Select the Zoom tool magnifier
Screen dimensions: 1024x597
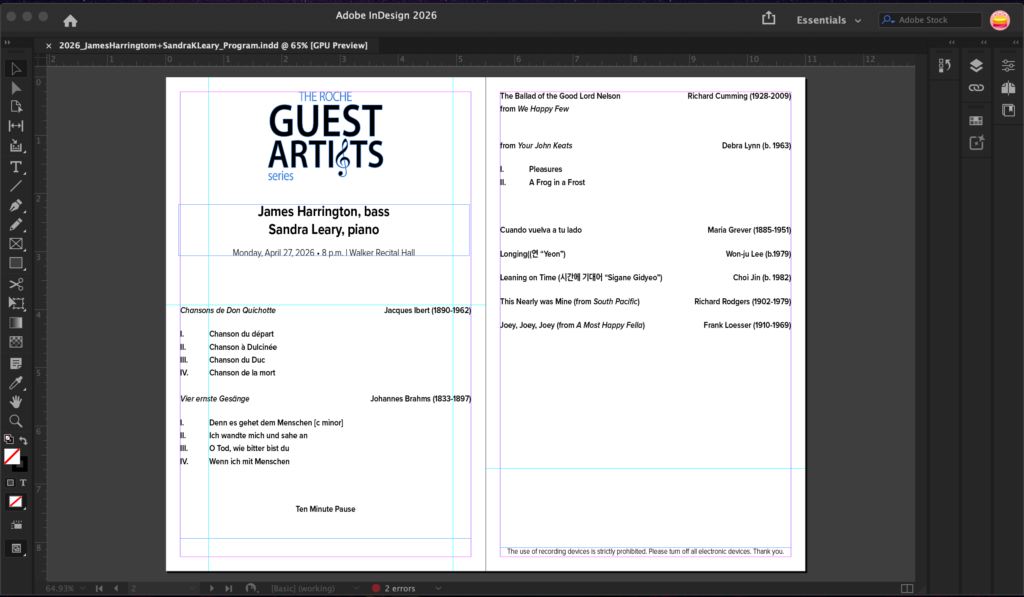point(16,421)
